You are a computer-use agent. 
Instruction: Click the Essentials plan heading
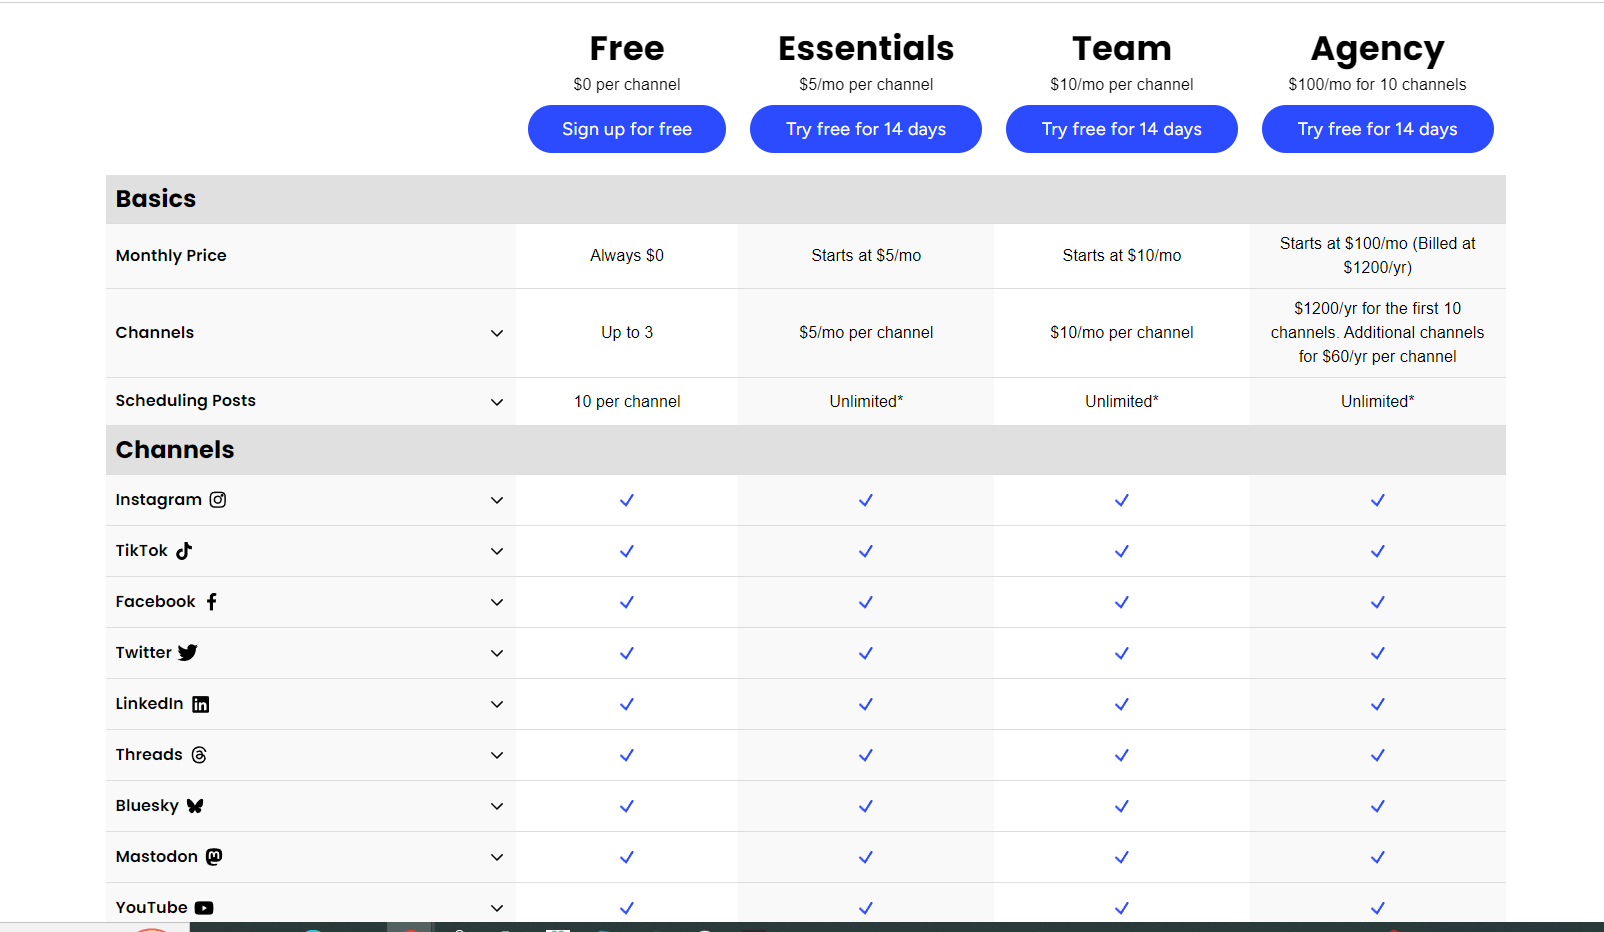[866, 48]
